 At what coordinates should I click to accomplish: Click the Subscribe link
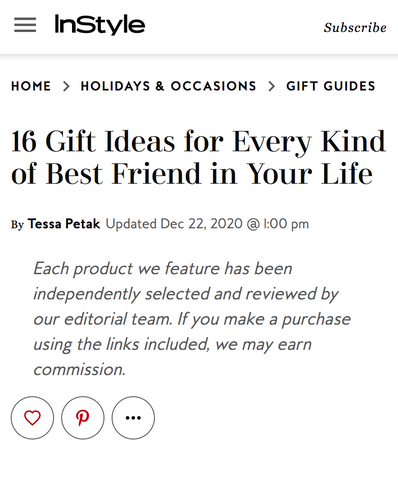pos(355,27)
